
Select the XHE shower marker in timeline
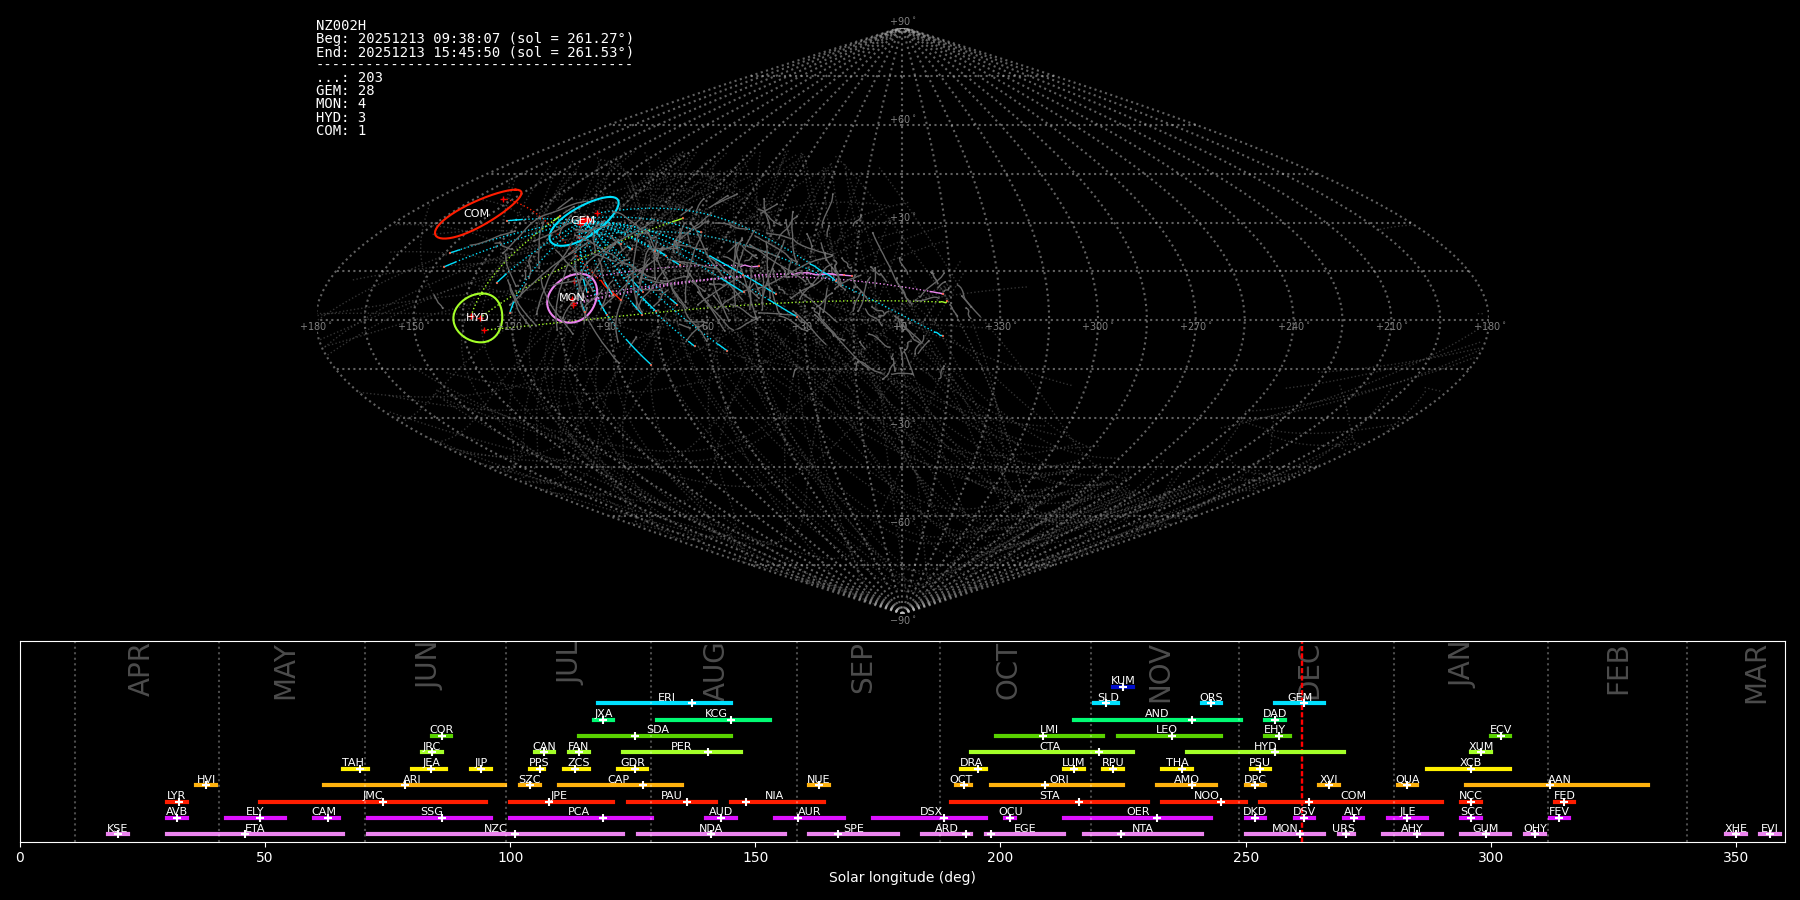[1736, 834]
